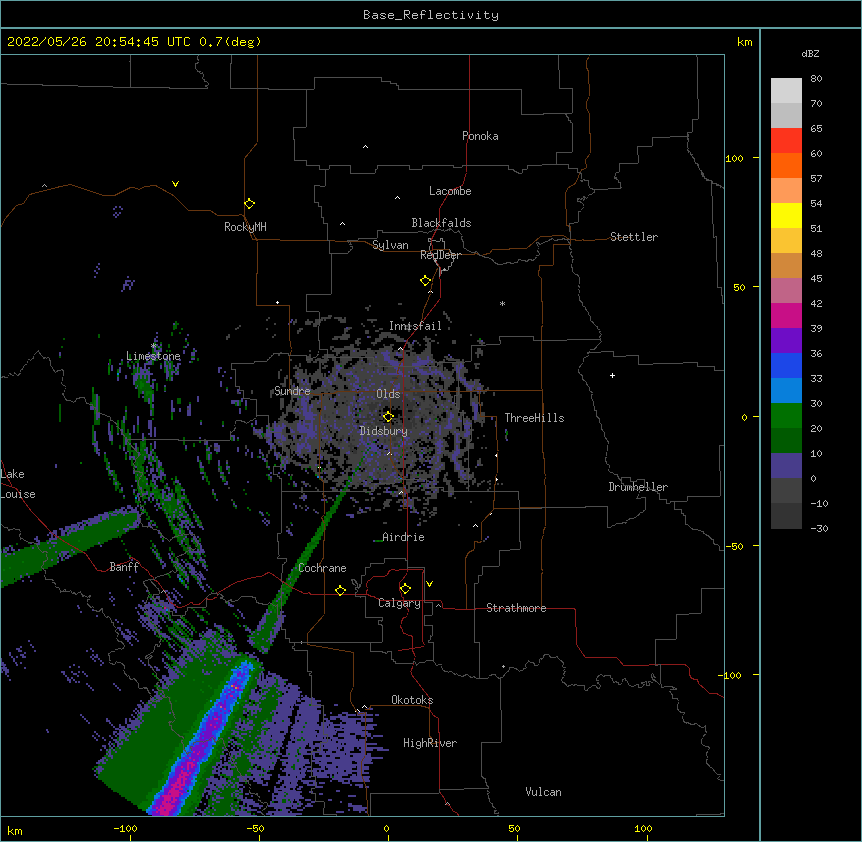Click the Strathmore label

(x=516, y=608)
